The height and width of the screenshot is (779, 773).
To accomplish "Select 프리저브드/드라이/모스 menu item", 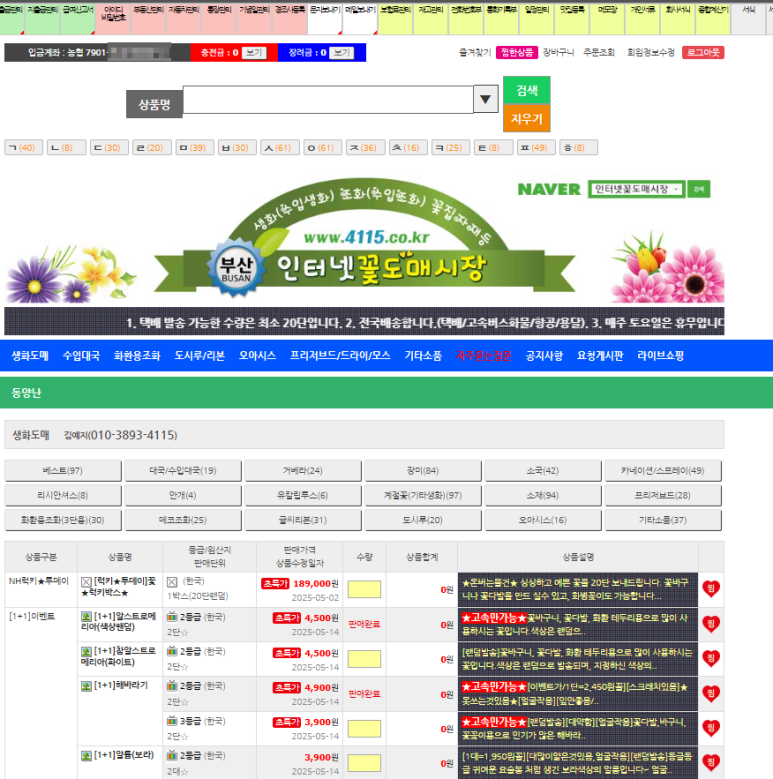I will [x=340, y=356].
